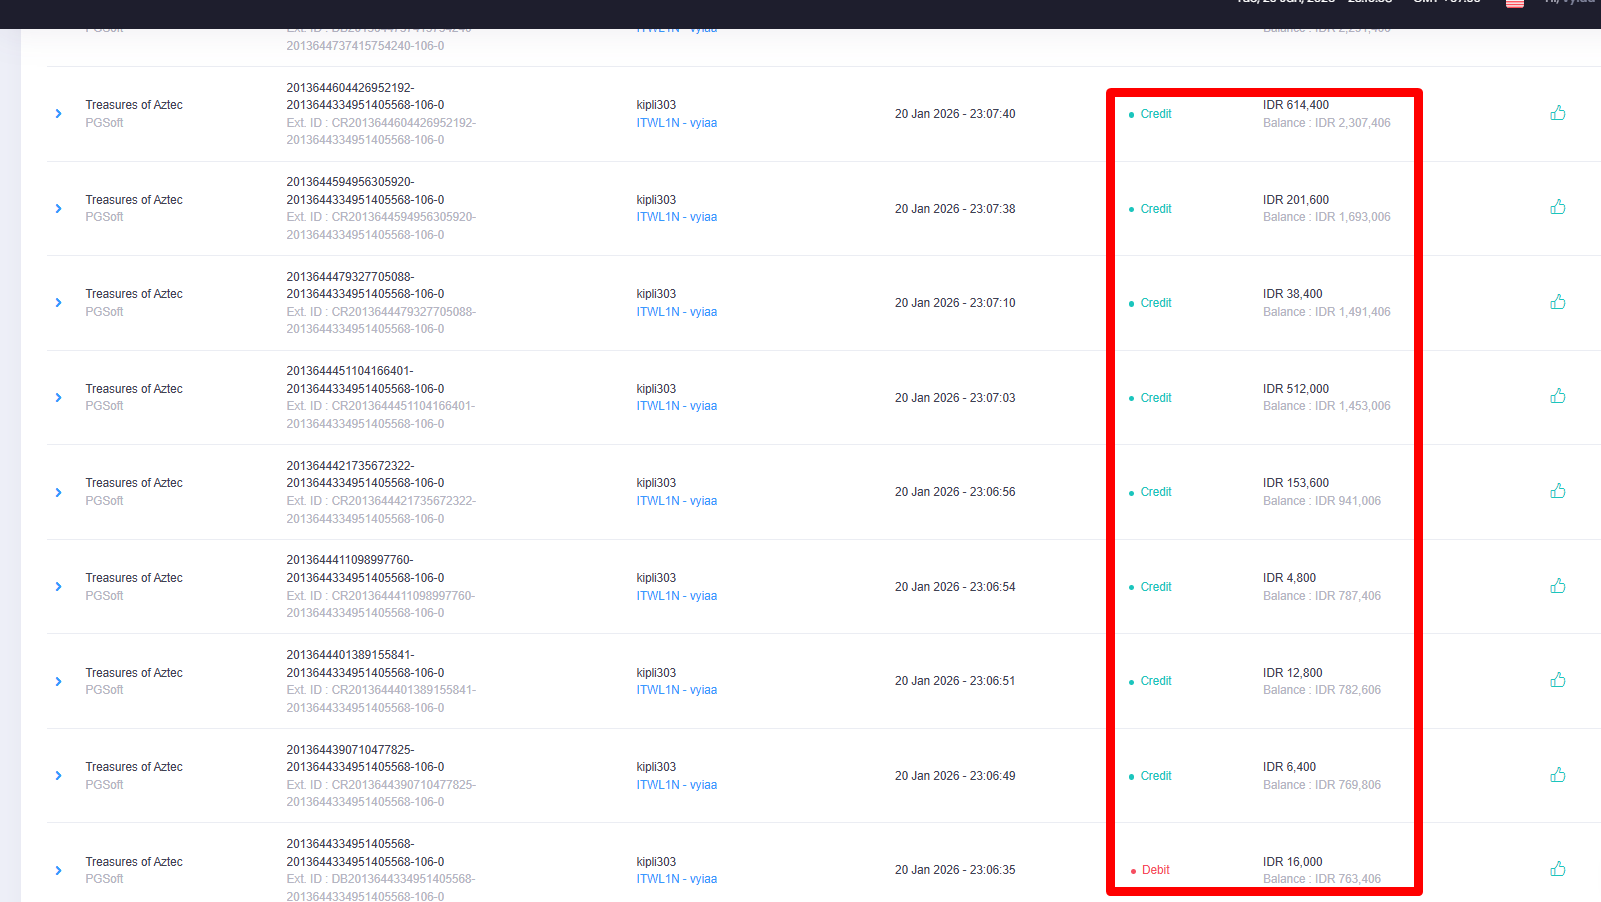The width and height of the screenshot is (1601, 902).
Task: Expand the transaction row timed 23:07:40
Action: 59,114
